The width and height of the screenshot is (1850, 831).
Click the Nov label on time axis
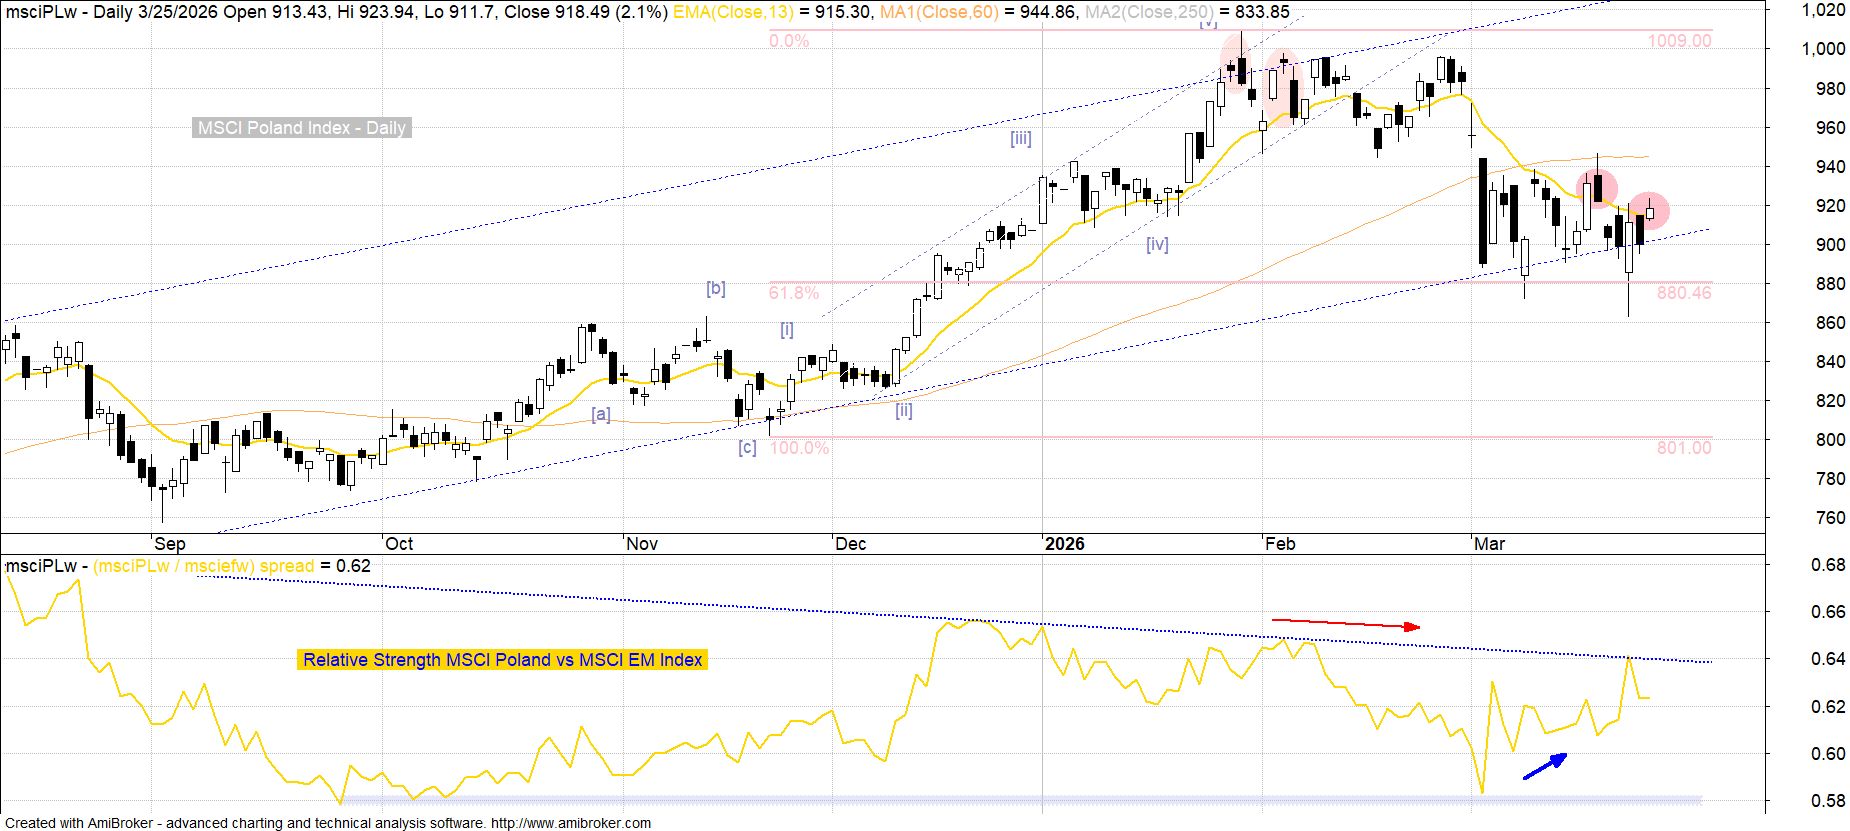coord(641,544)
